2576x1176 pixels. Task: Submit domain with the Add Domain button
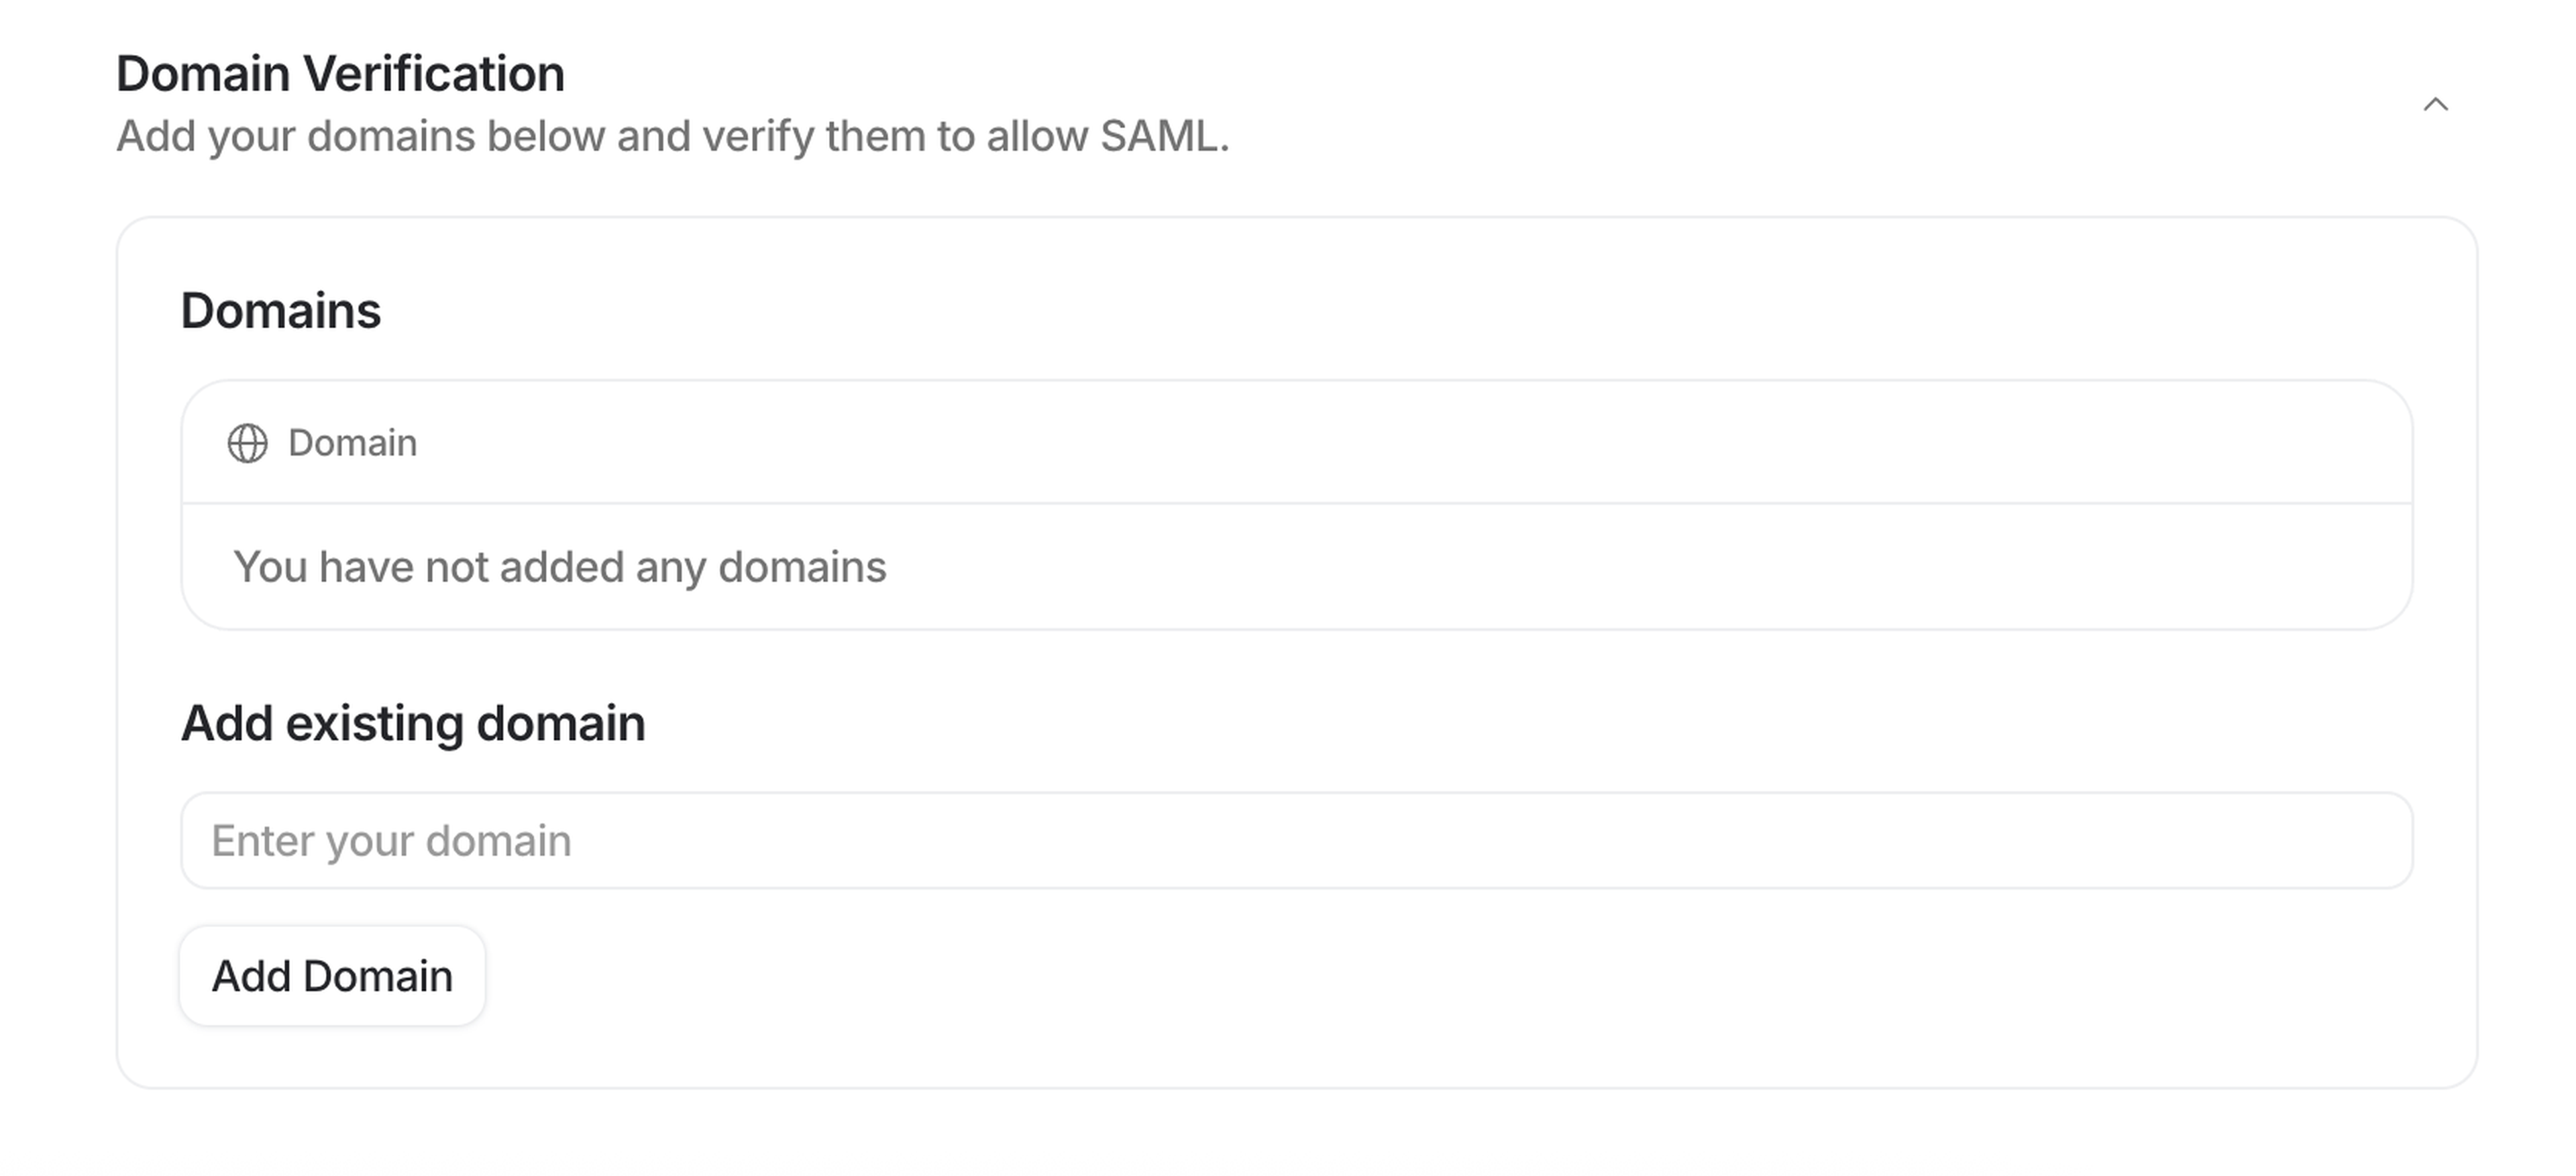click(332, 976)
